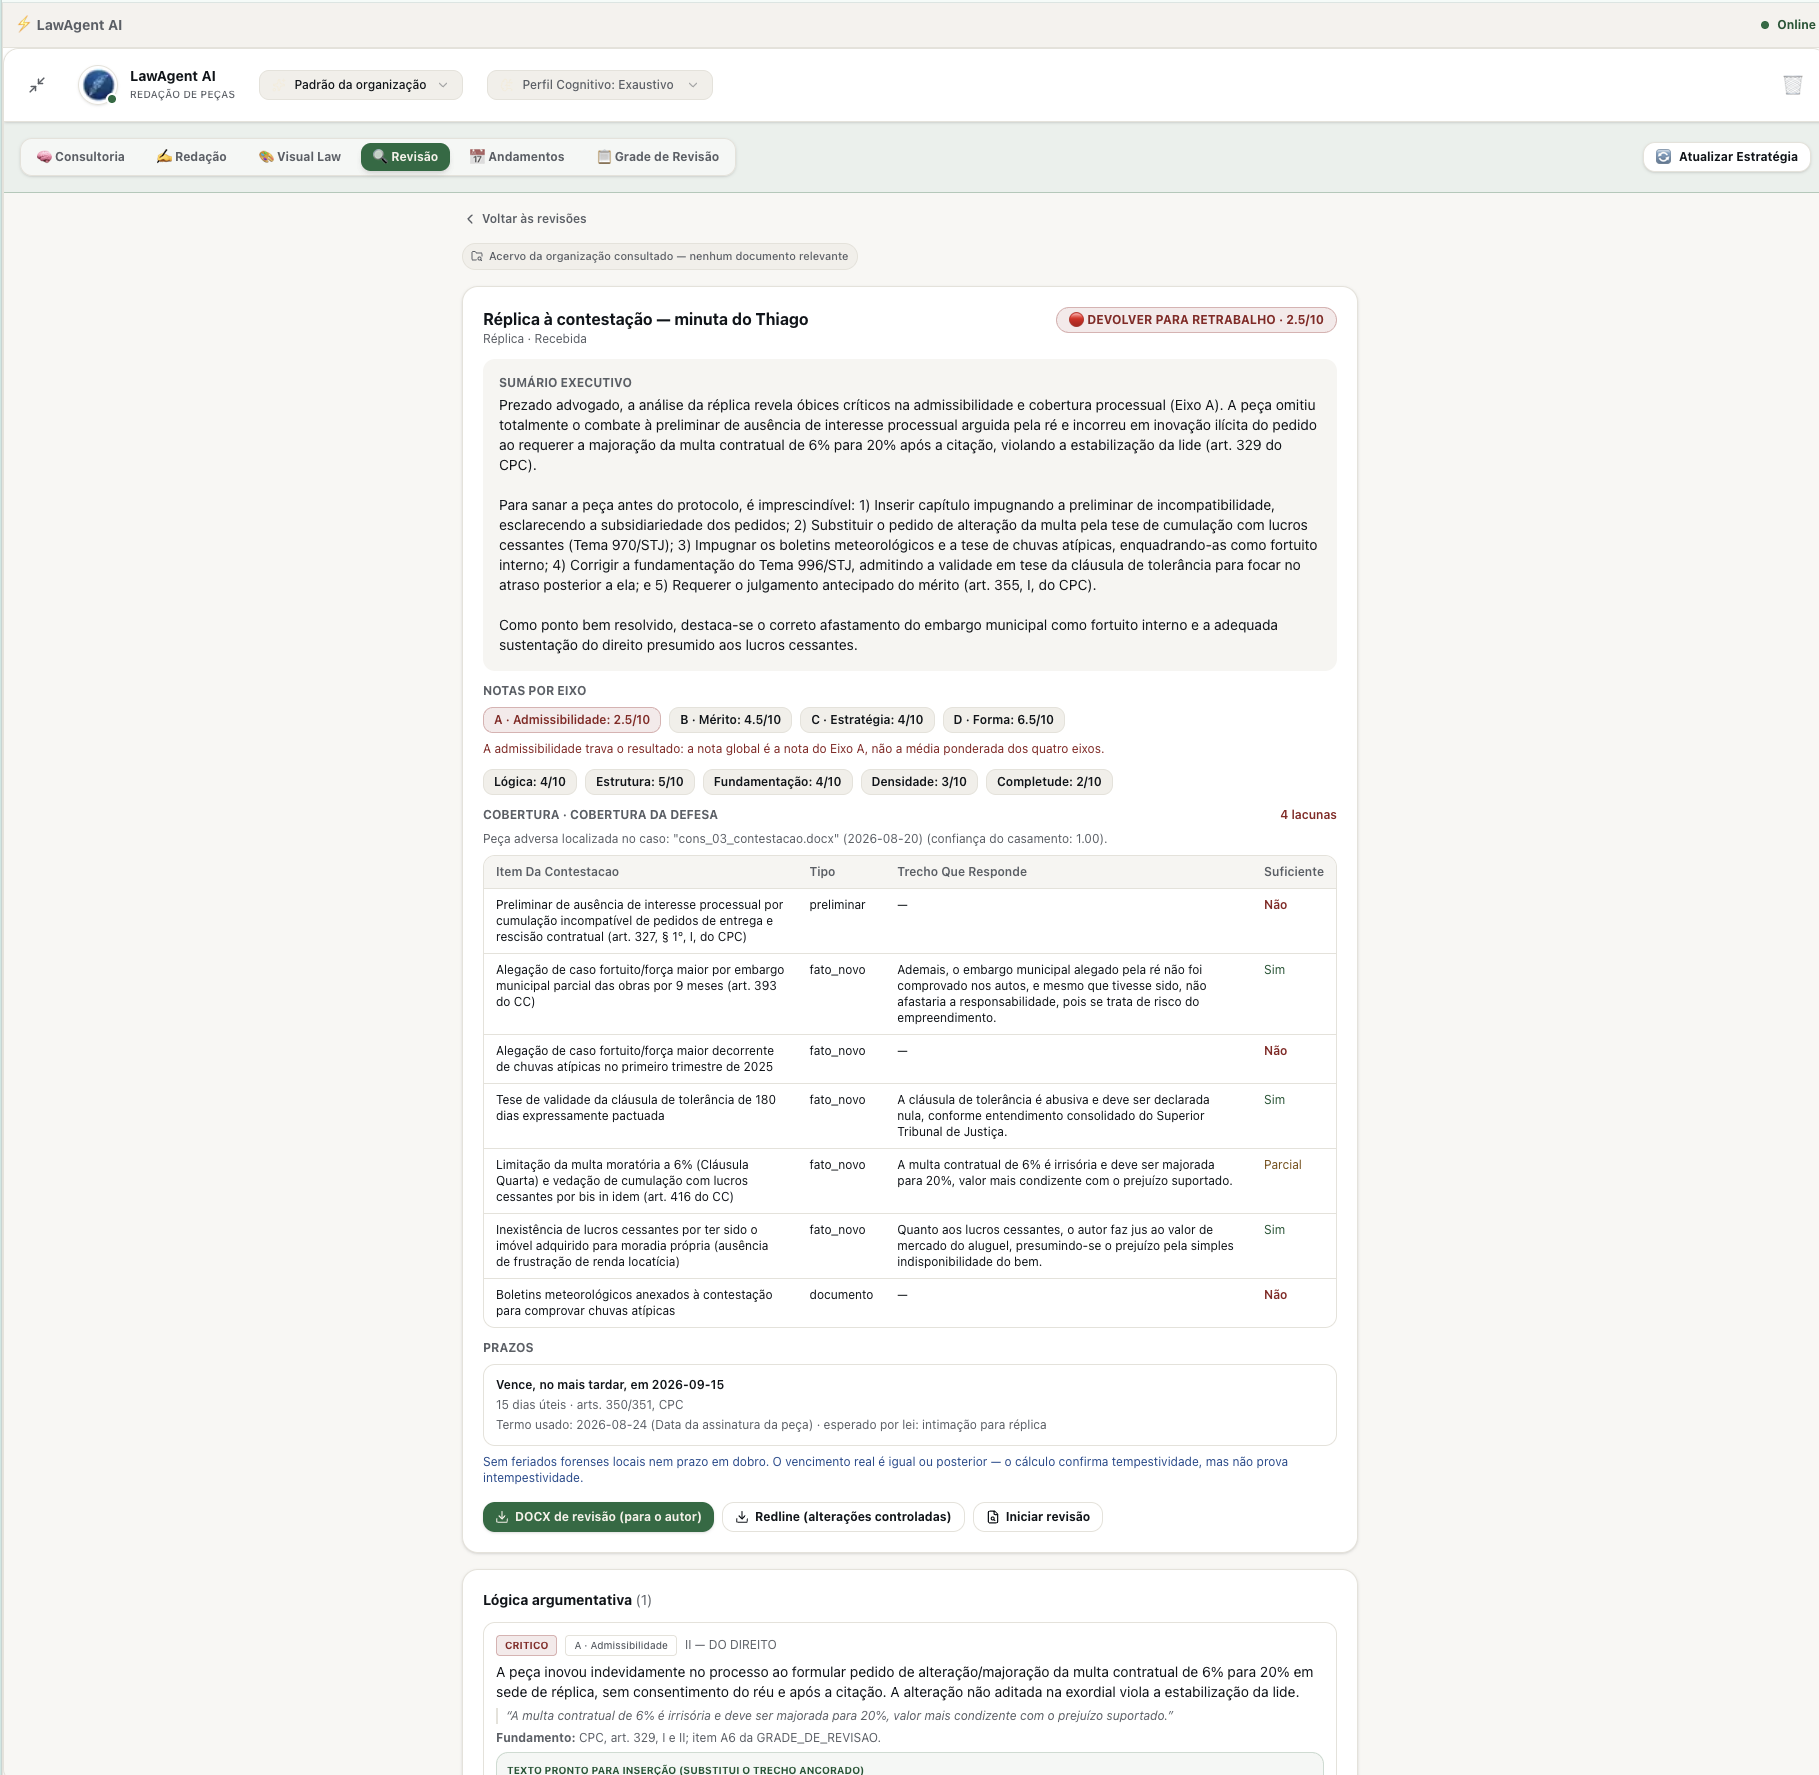Open the Grade de Revisão tab
This screenshot has height=1775, width=1819.
(x=658, y=157)
